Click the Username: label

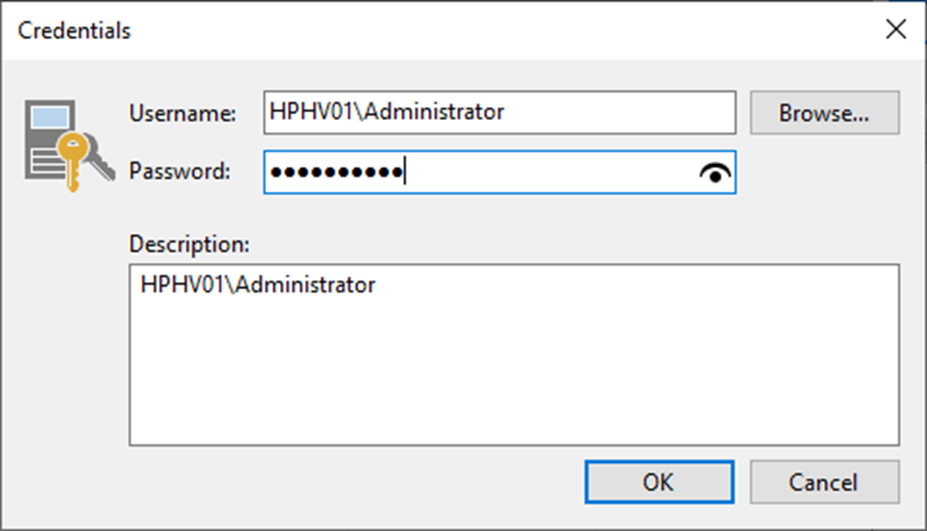point(183,113)
